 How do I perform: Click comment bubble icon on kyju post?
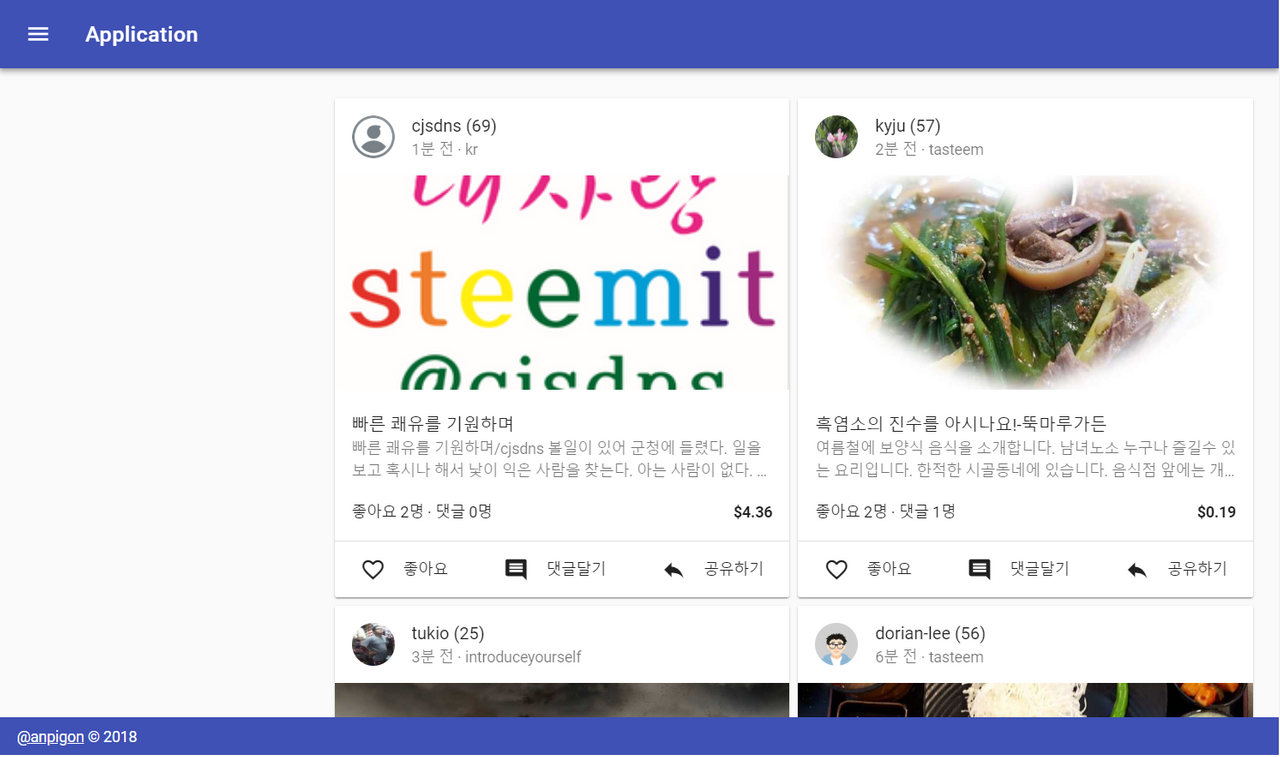tap(980, 570)
